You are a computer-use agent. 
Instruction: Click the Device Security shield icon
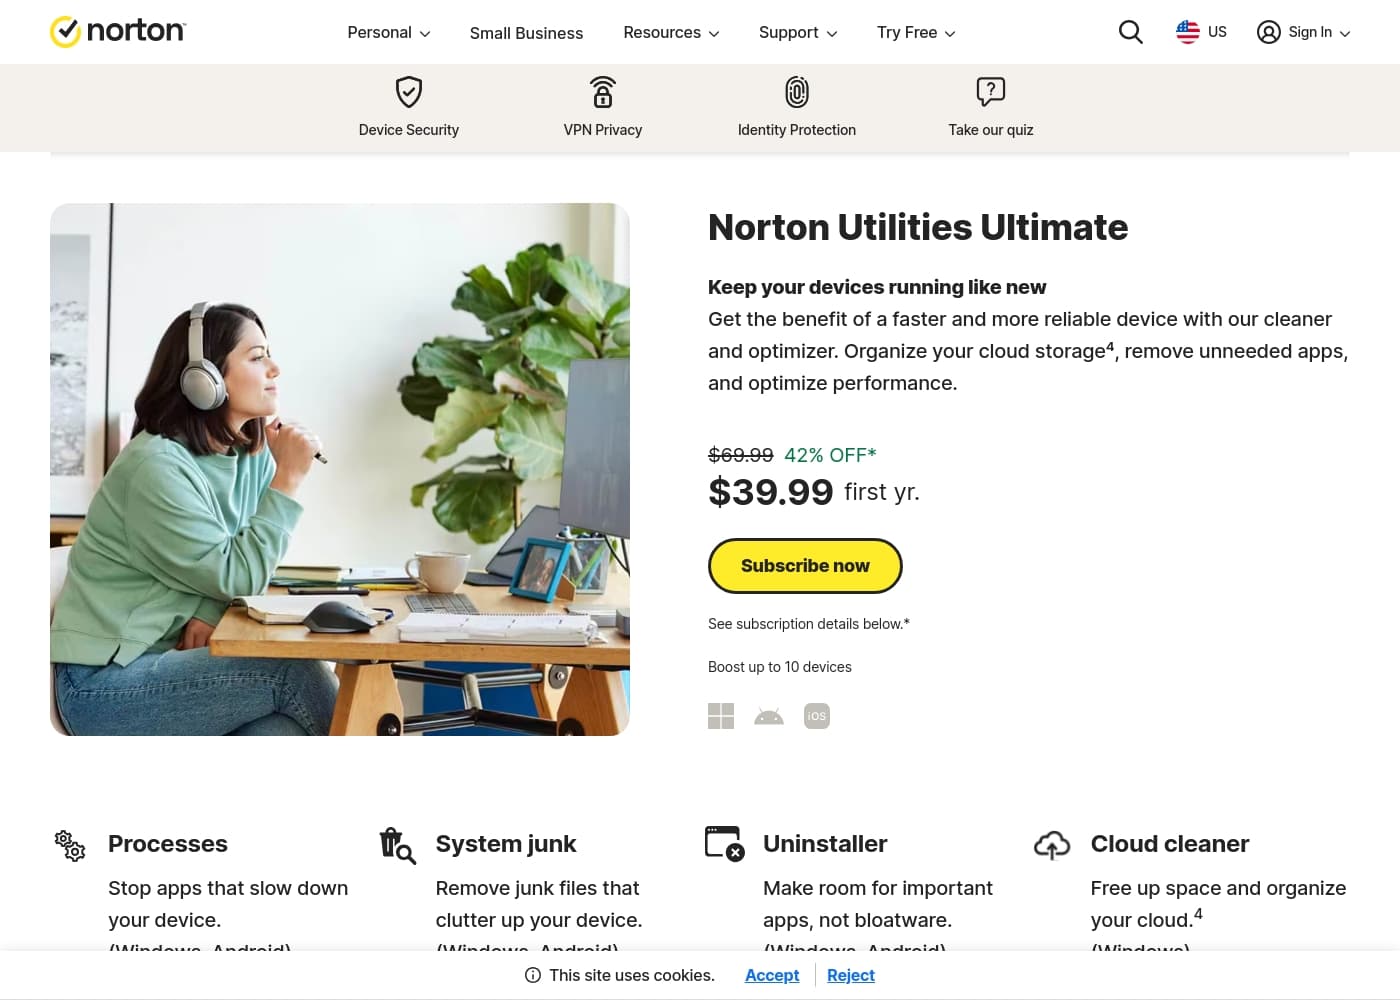click(409, 91)
